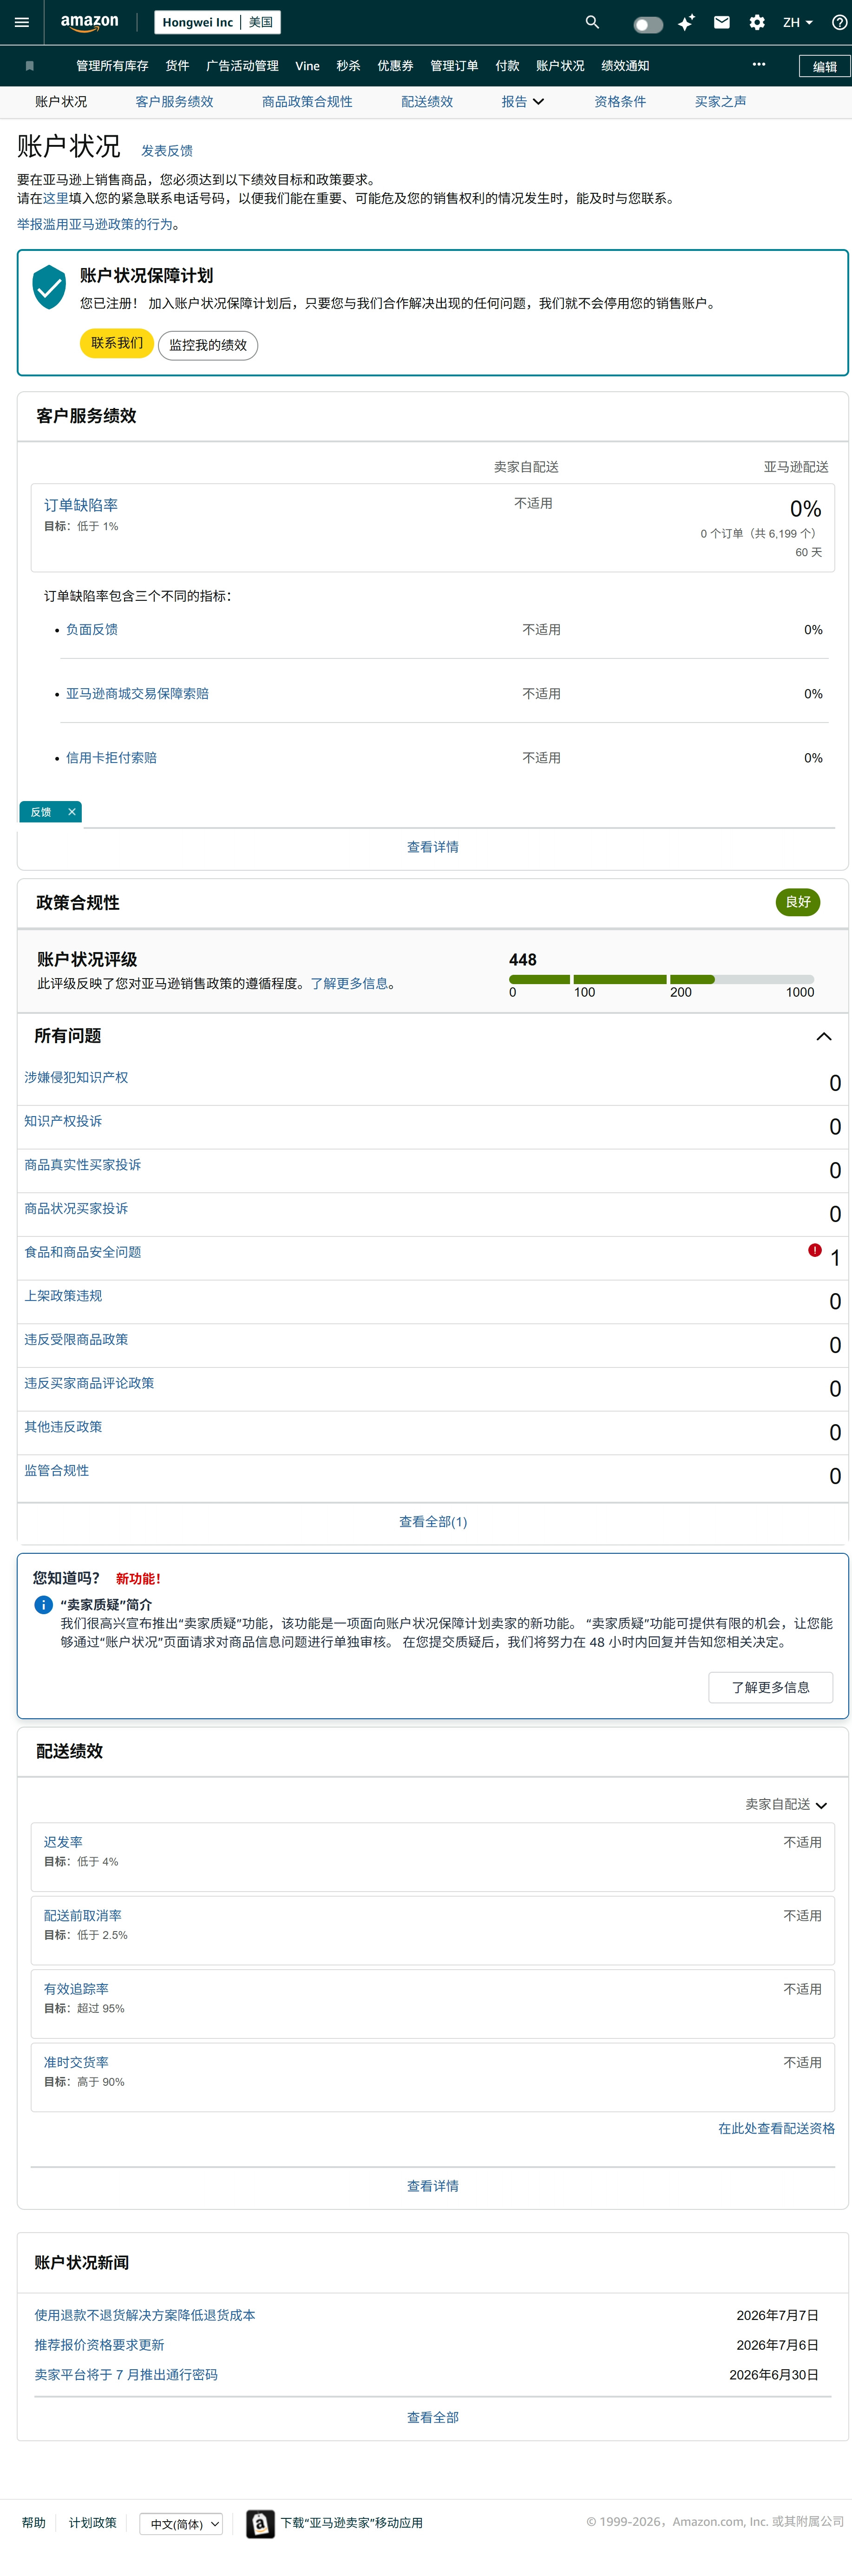Open news item 推荐报价资格要求更新

tap(99, 2345)
